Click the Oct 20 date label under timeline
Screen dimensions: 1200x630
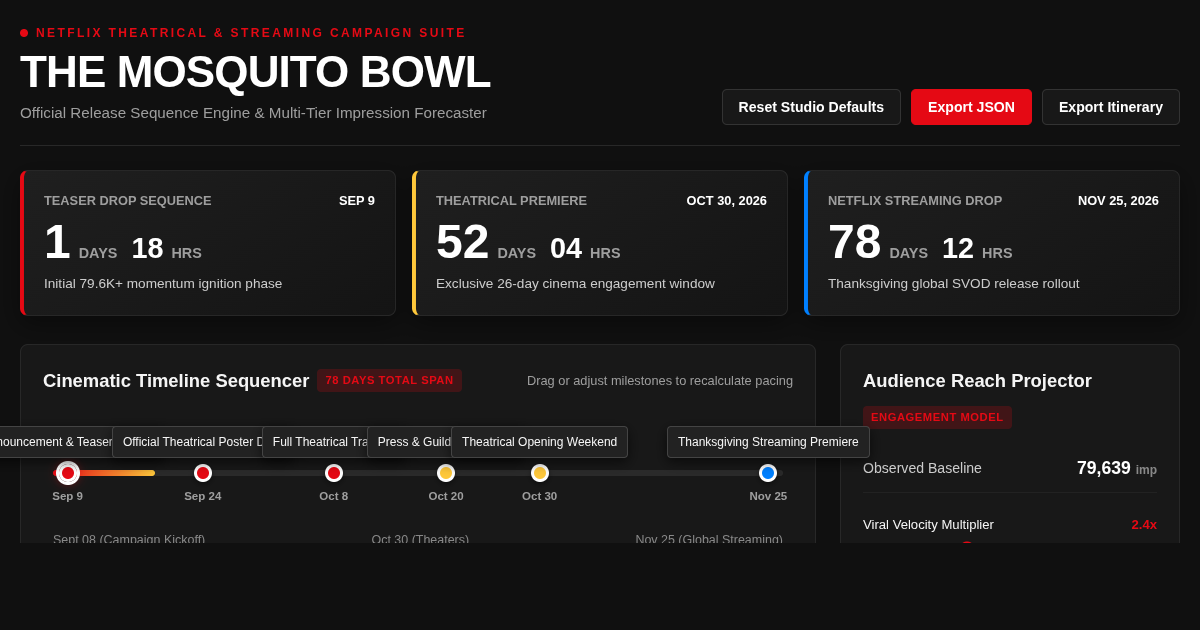click(446, 496)
